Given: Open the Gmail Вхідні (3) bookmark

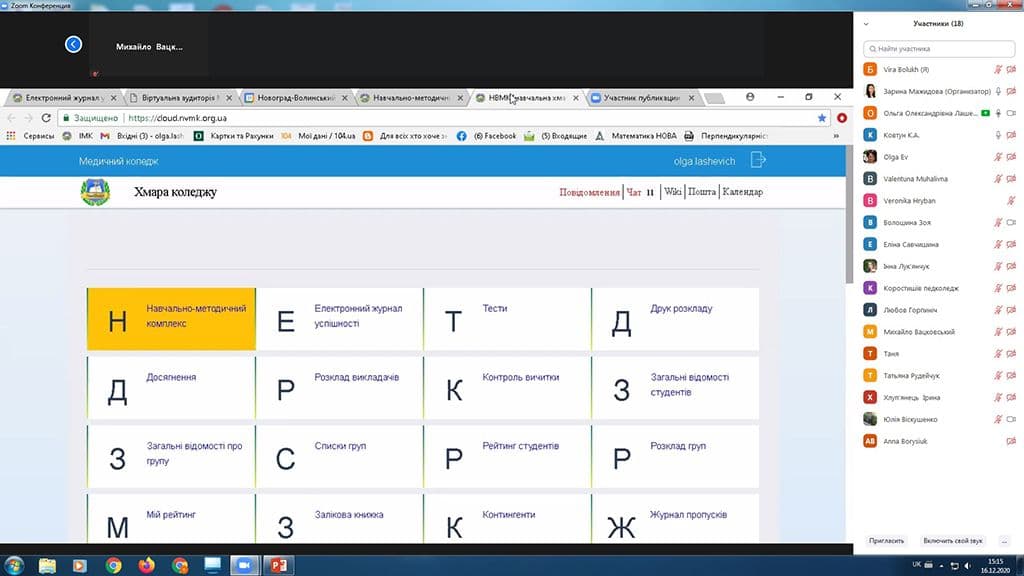Looking at the screenshot, I should [x=142, y=136].
